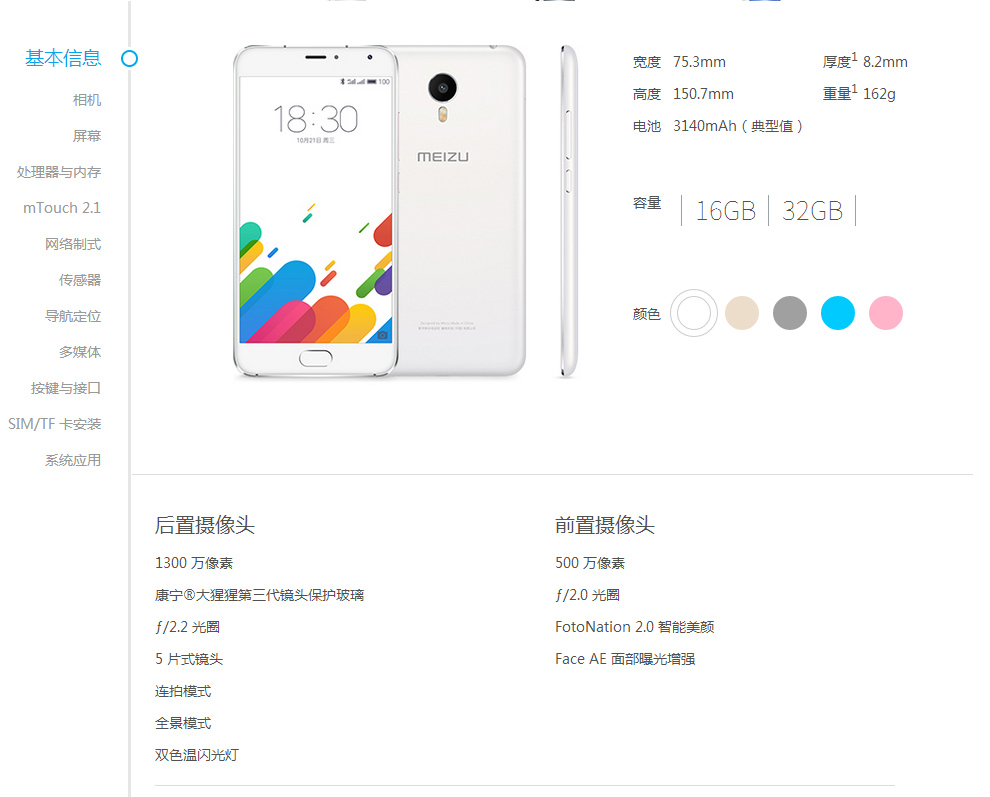Viewport: 990px width, 797px height.
Task: Open 导航定位 section
Action: 73,316
